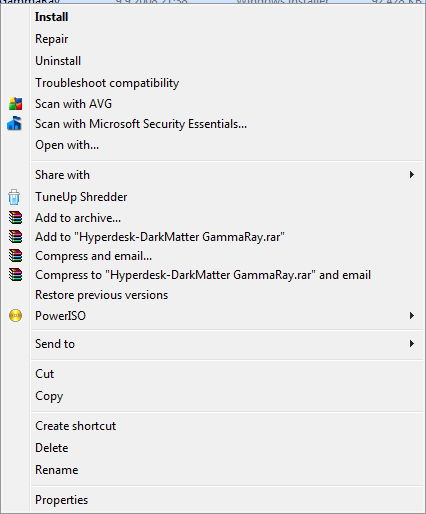Select the Repair option
The width and height of the screenshot is (426, 514).
pyautogui.click(x=52, y=39)
